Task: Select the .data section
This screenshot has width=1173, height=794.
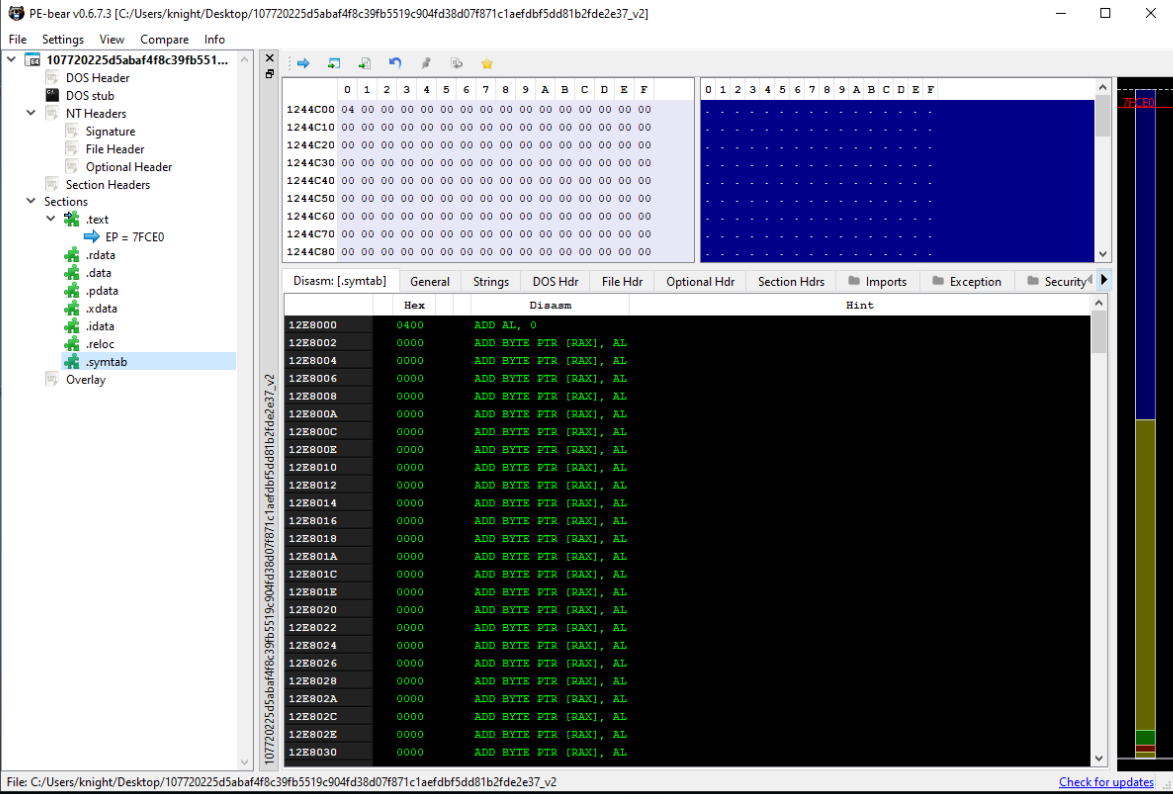Action: click(98, 273)
